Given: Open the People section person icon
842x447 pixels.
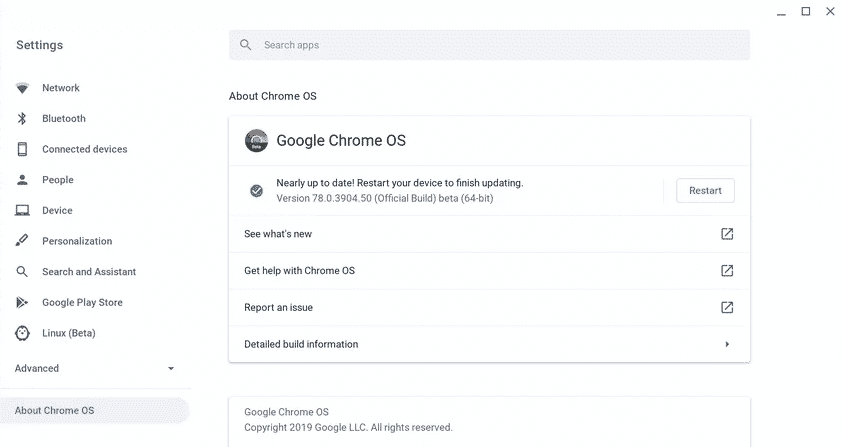Looking at the screenshot, I should pyautogui.click(x=22, y=180).
